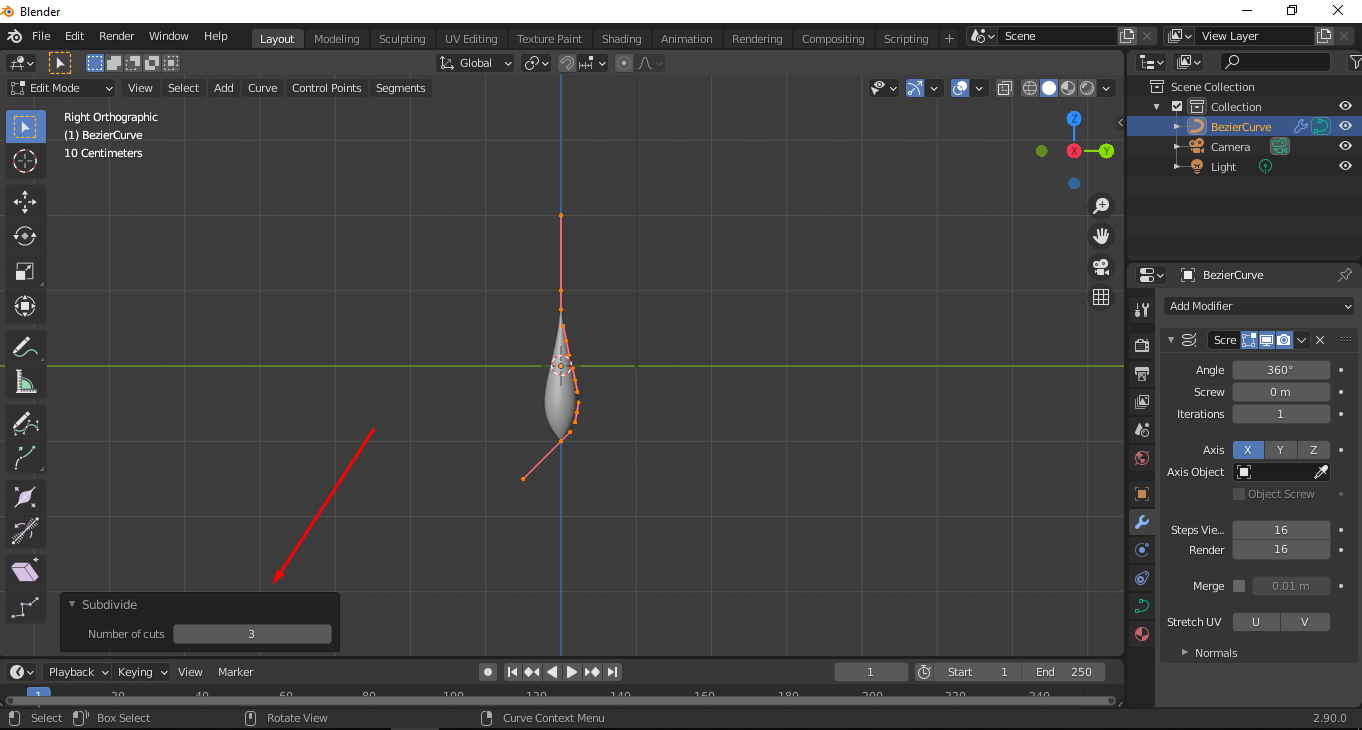Select the Measure tool
The height and width of the screenshot is (730, 1362).
[x=24, y=382]
